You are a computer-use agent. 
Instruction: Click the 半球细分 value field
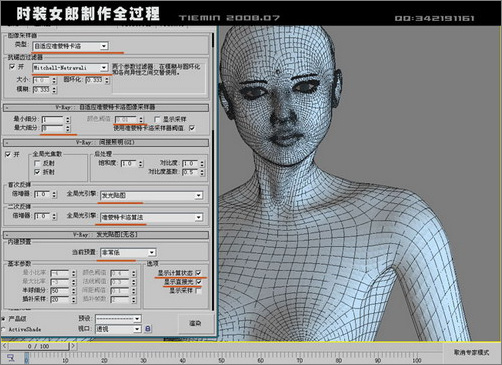tap(59, 291)
